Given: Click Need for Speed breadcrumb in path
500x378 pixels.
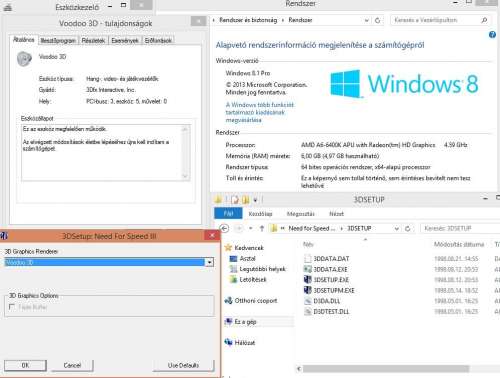Looking at the screenshot, I should point(312,228).
